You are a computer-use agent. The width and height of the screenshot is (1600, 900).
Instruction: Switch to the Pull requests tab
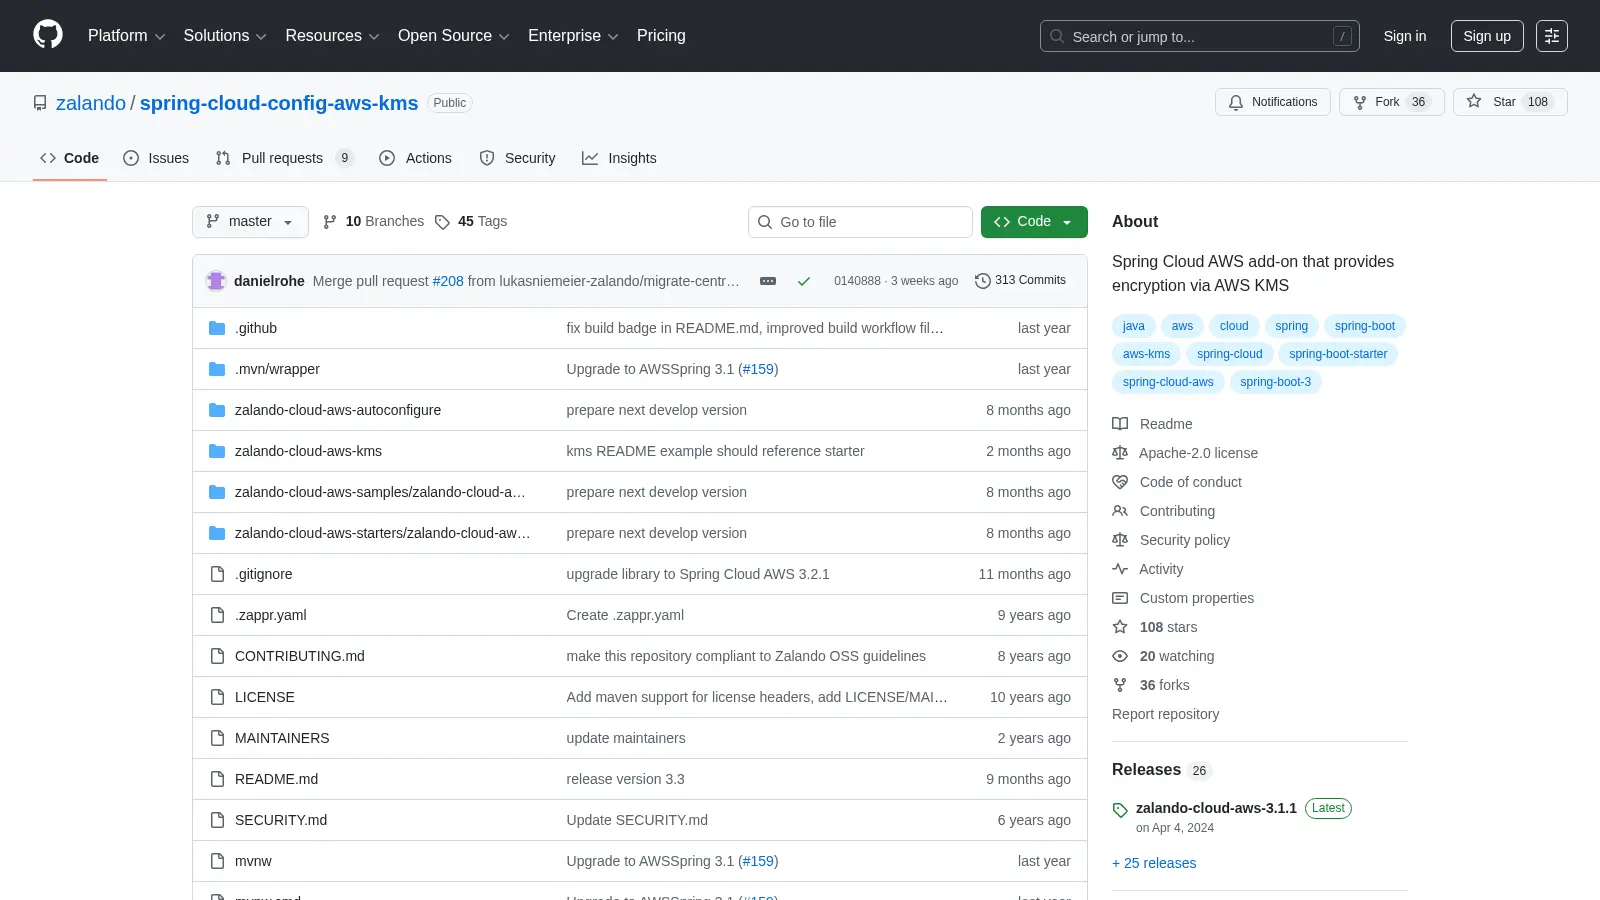coord(285,158)
